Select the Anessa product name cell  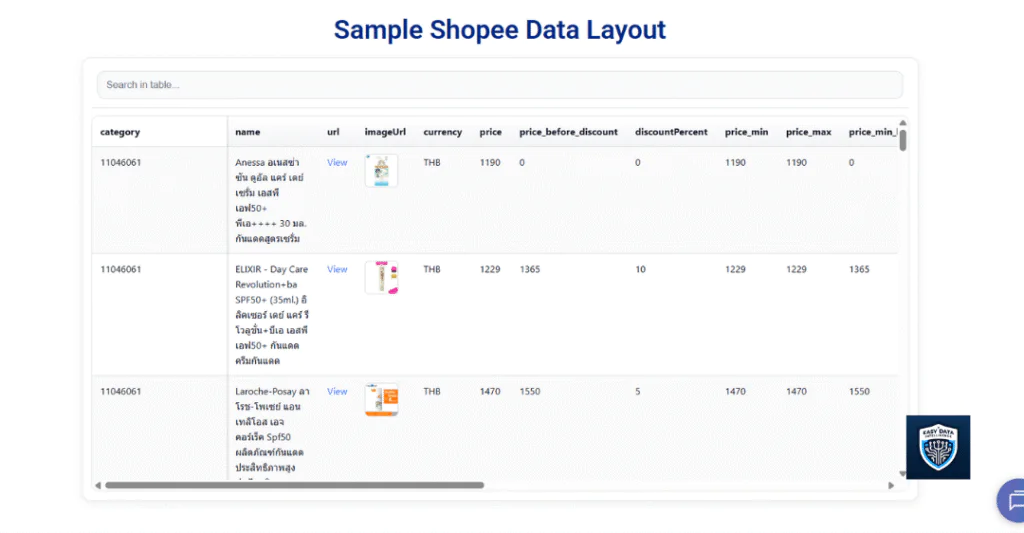[x=271, y=201]
